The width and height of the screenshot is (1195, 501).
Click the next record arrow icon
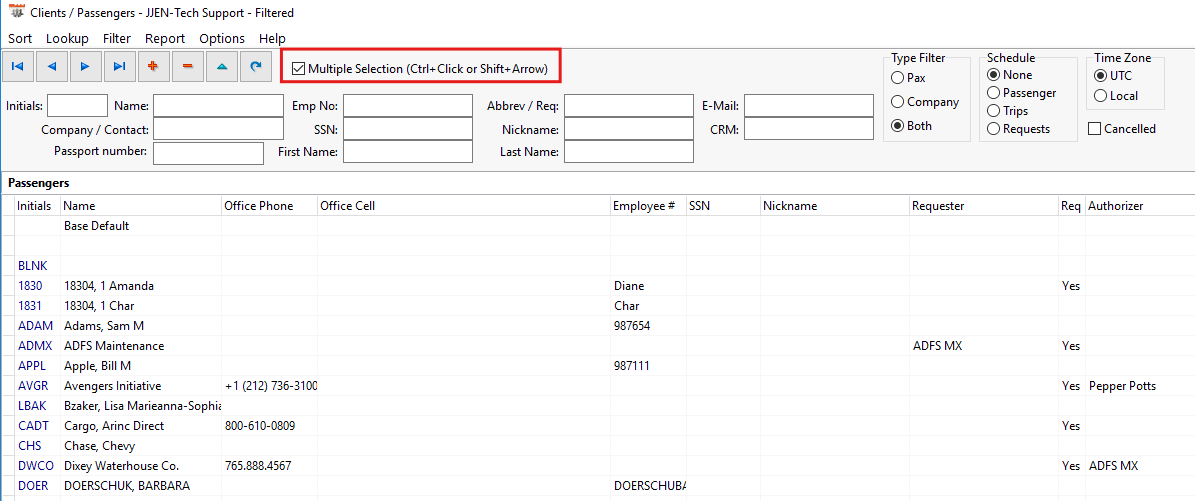[x=85, y=66]
